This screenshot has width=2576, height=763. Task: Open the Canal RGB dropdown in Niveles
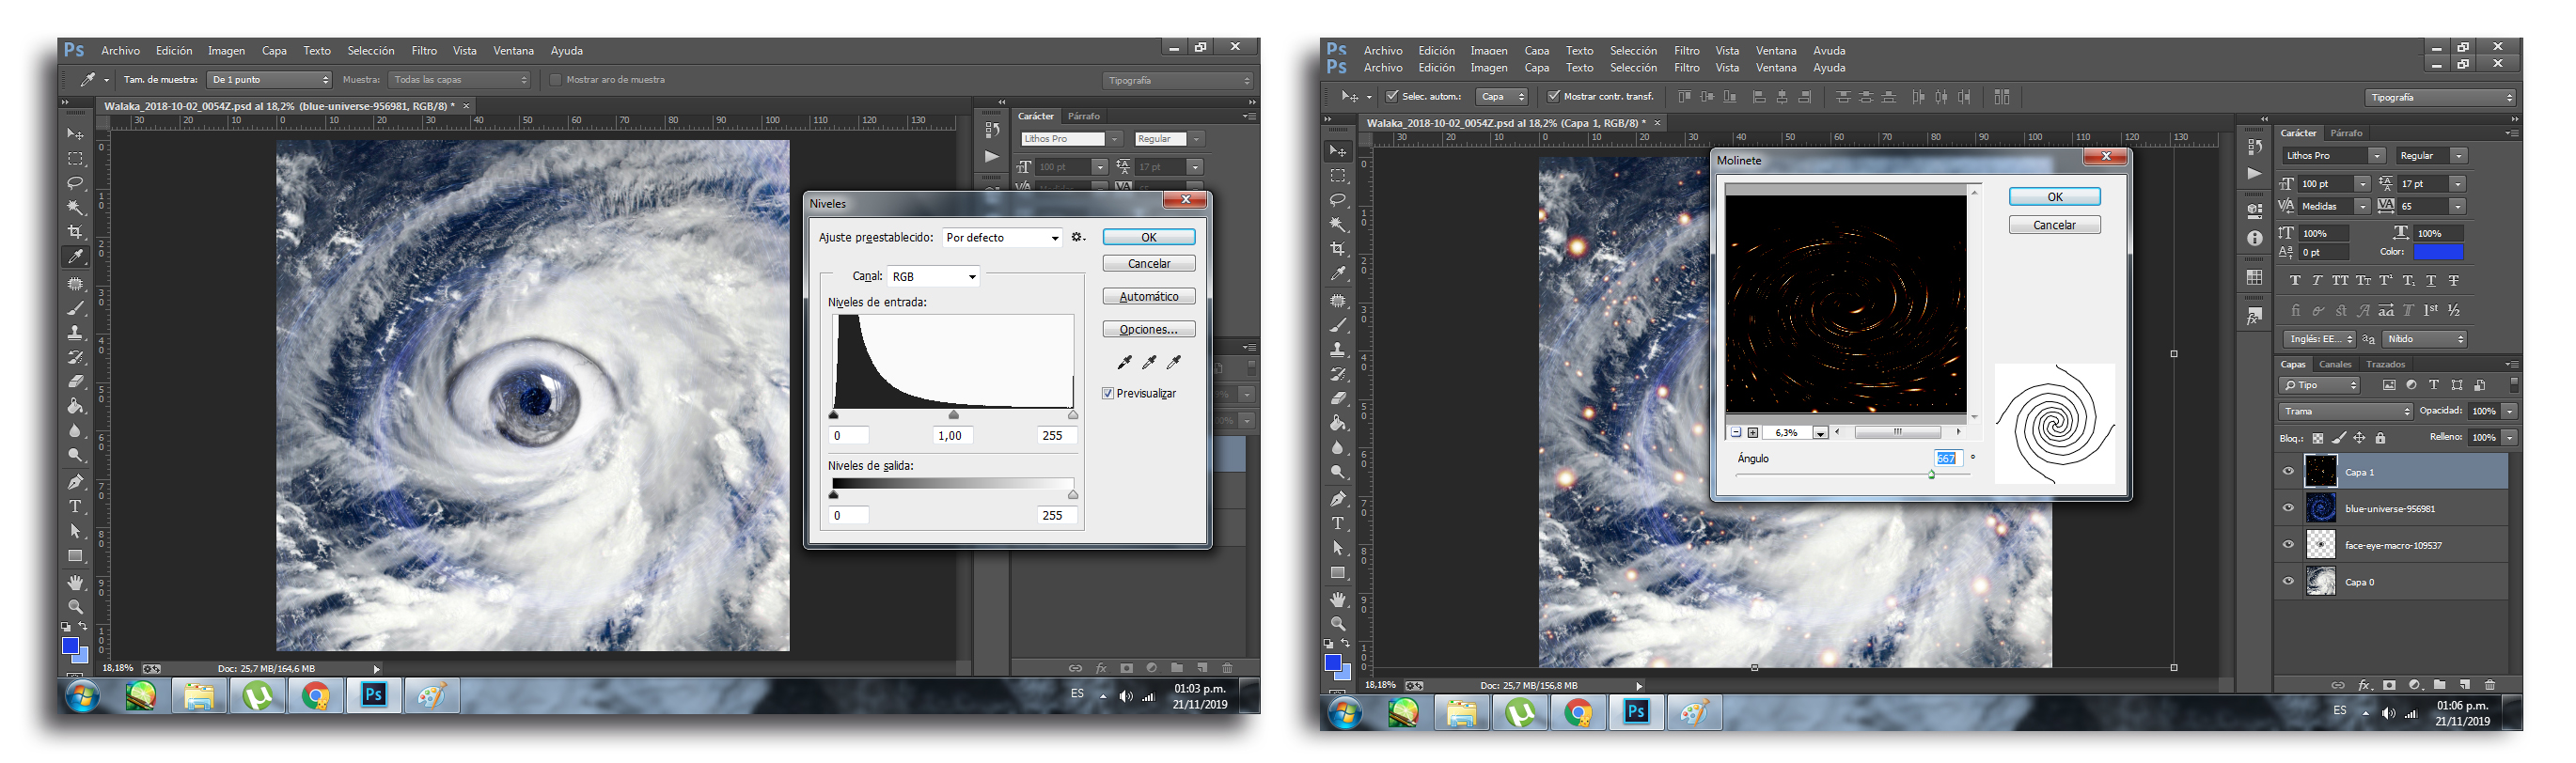click(x=934, y=277)
